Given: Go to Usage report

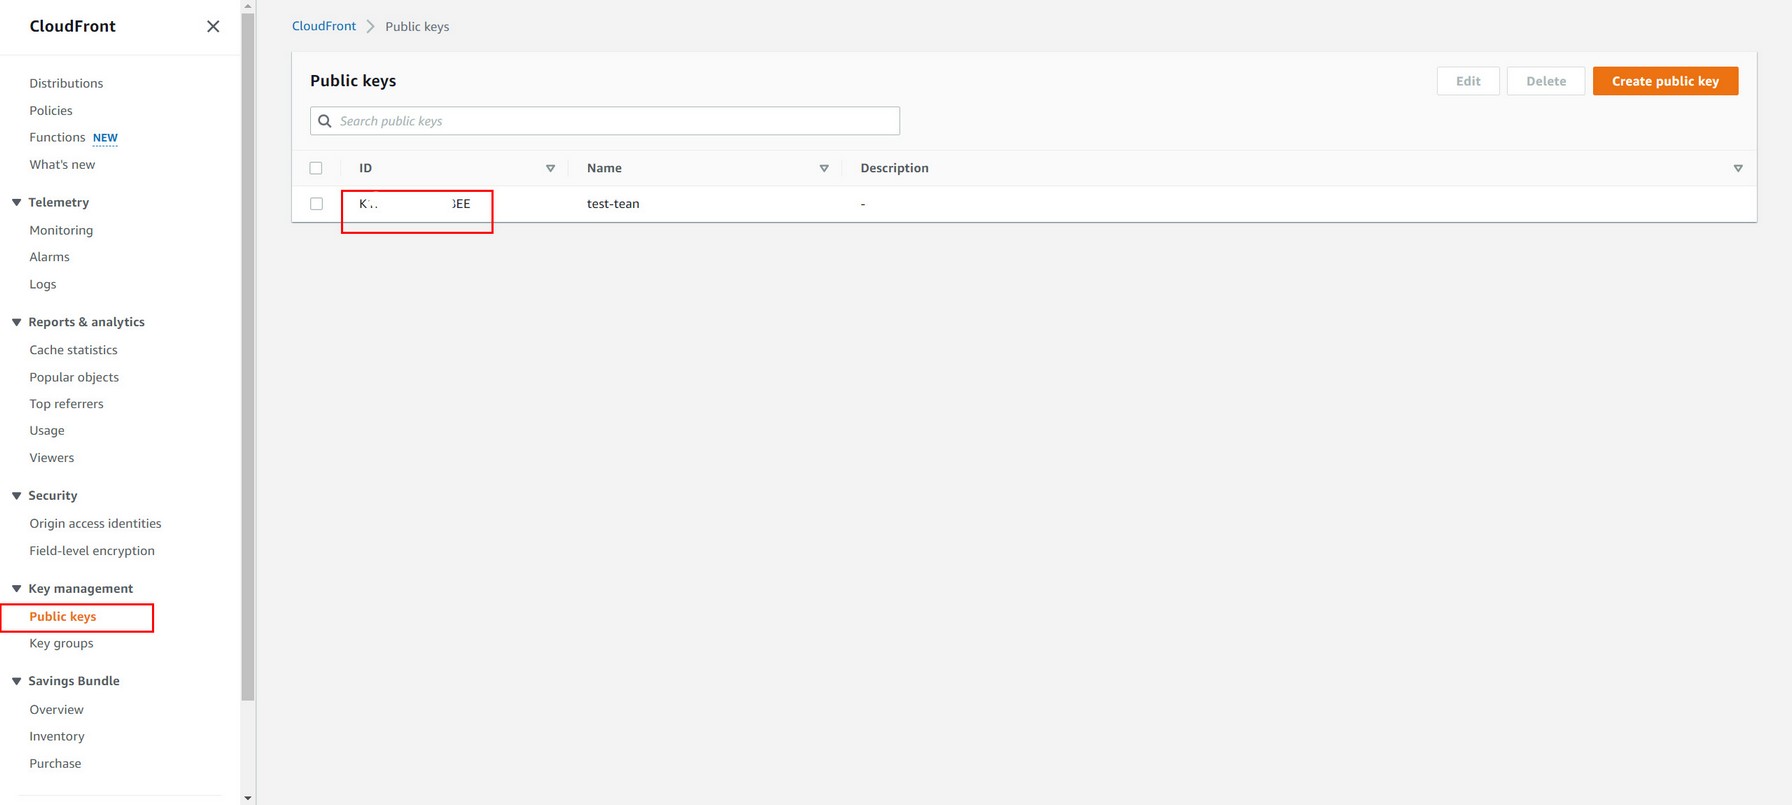Looking at the screenshot, I should point(47,430).
